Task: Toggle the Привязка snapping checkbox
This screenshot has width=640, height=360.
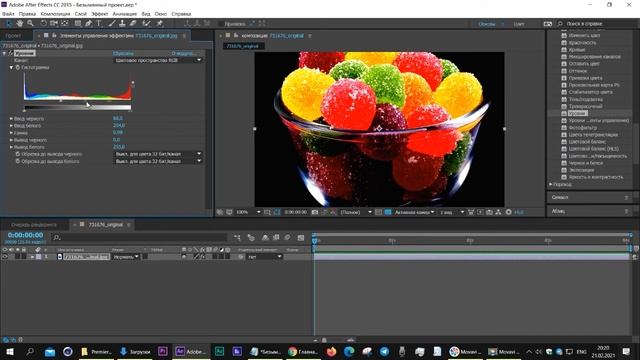Action: tap(221, 24)
